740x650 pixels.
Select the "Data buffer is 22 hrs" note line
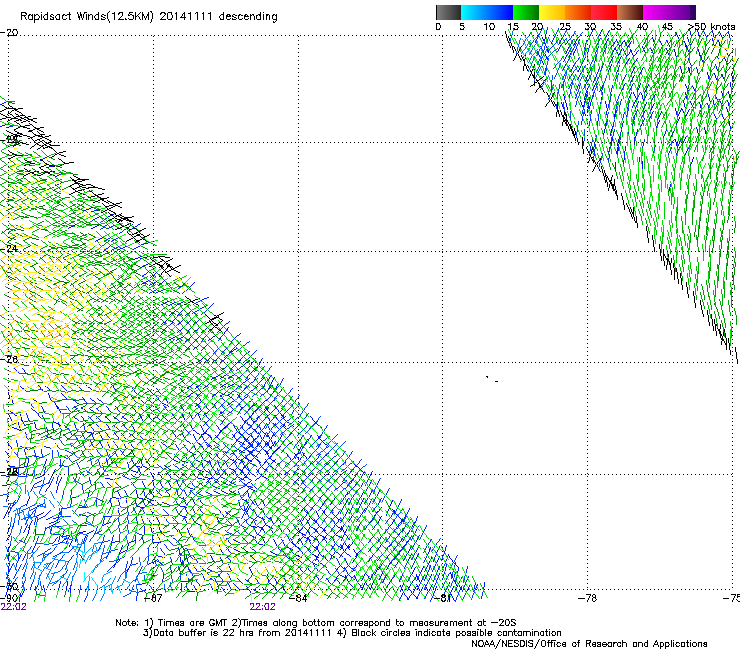pyautogui.click(x=352, y=633)
